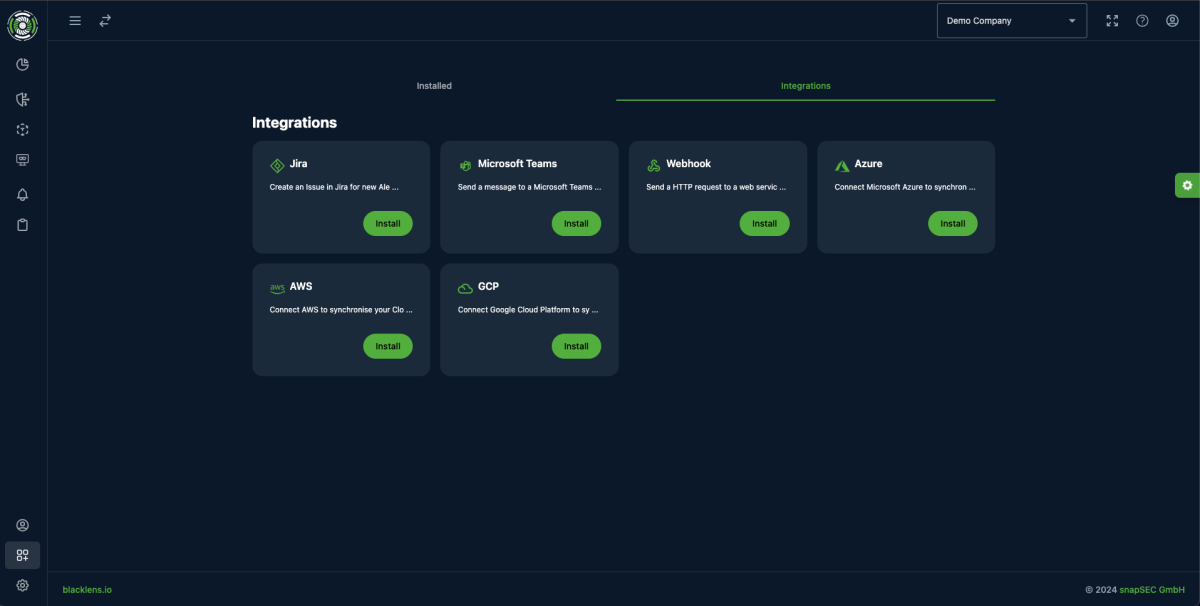Click the green floating gear settings tab
The image size is (1200, 606).
(x=1187, y=185)
